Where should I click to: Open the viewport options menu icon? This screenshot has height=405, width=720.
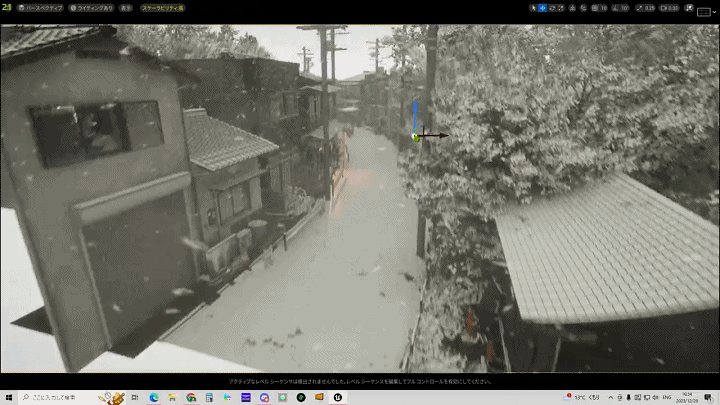pos(6,7)
